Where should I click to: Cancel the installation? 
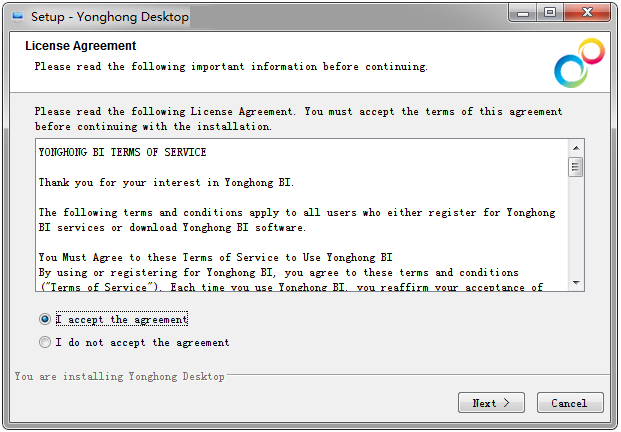pyautogui.click(x=569, y=403)
